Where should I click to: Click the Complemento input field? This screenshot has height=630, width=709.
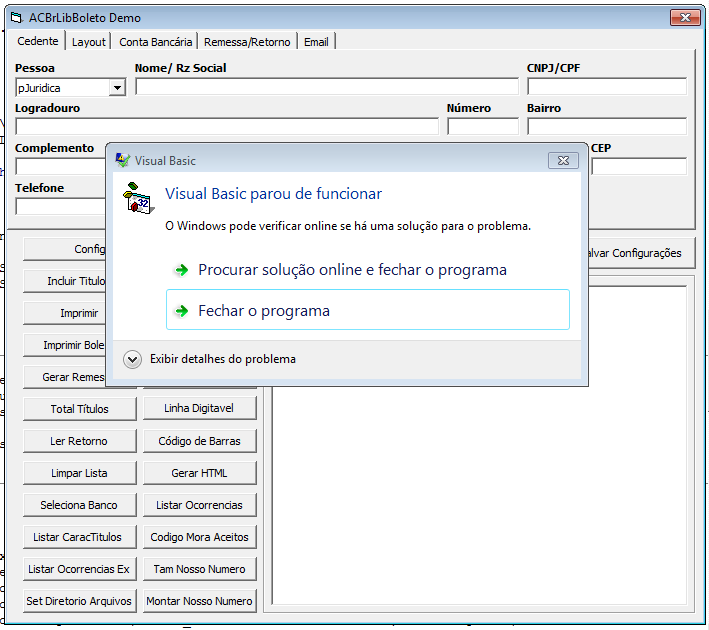point(61,166)
